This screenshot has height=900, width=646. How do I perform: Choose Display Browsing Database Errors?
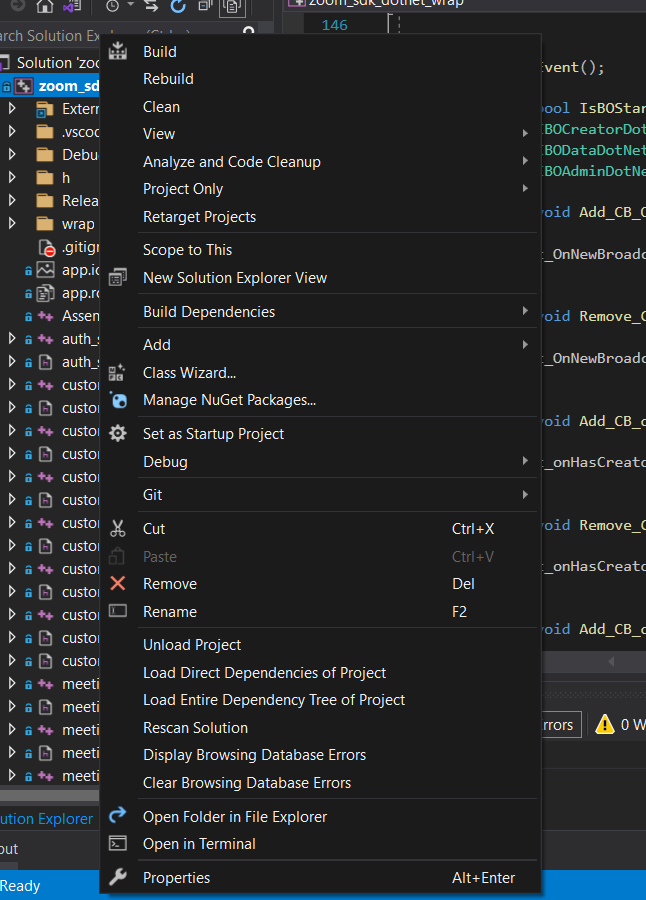[320, 755]
